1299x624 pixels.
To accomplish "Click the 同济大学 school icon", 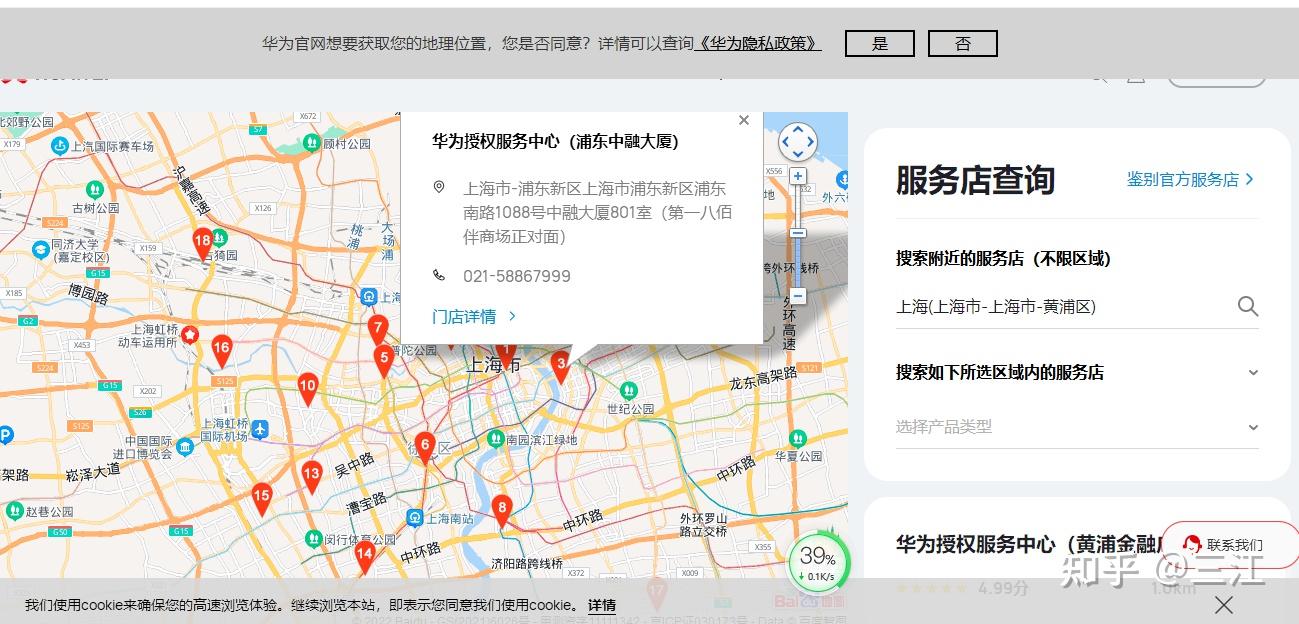I will click(x=40, y=249).
